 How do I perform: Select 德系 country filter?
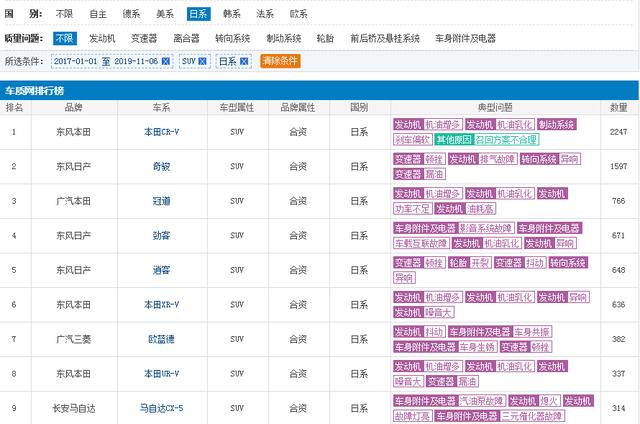(x=131, y=14)
